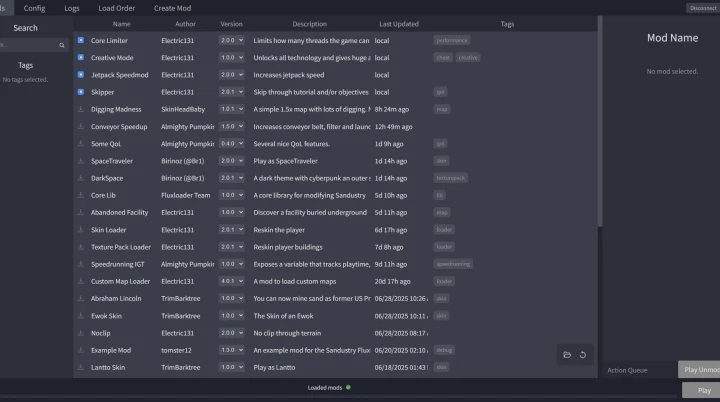Click the search magnifier icon
The image size is (720, 402).
(62, 45)
